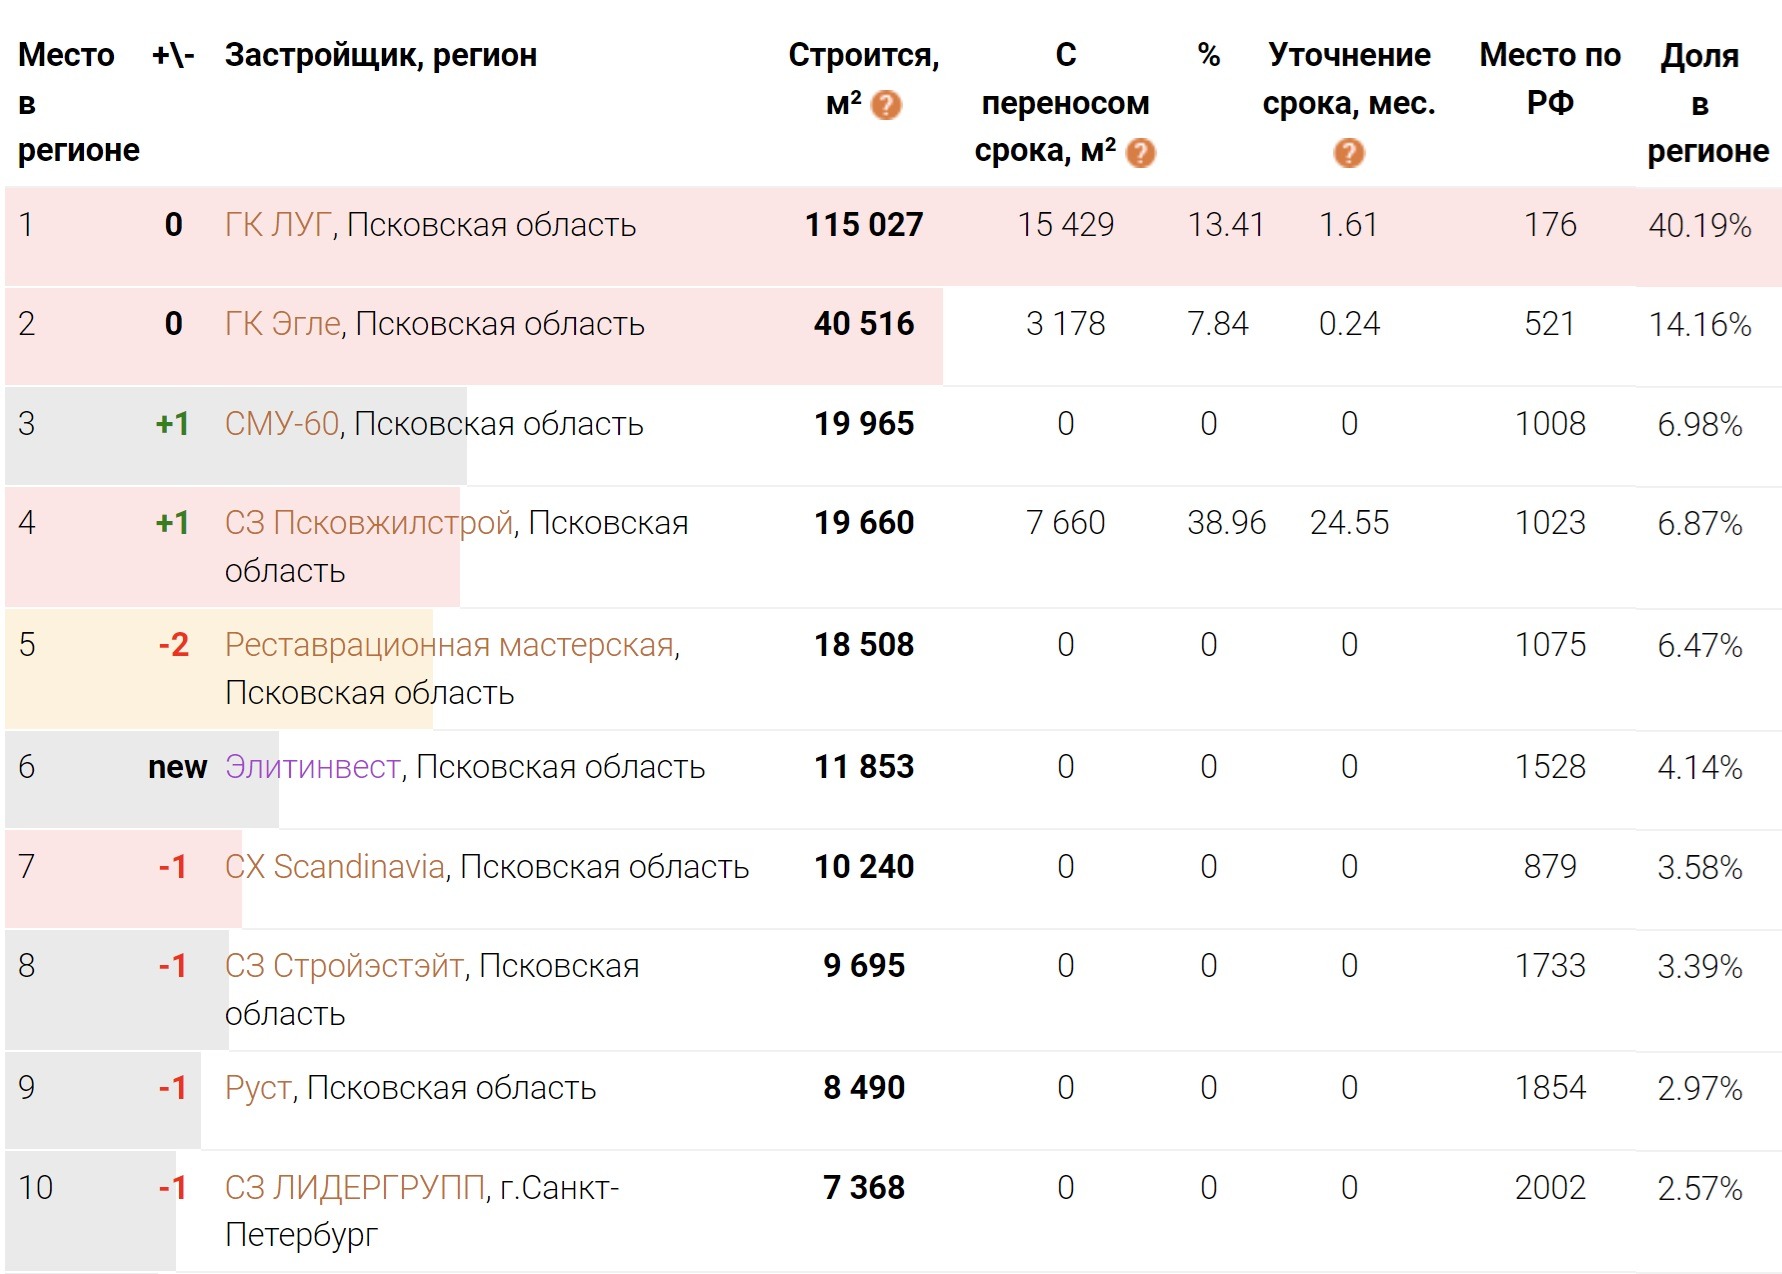Open СЗ Псковжилстрой developer page

(x=368, y=523)
